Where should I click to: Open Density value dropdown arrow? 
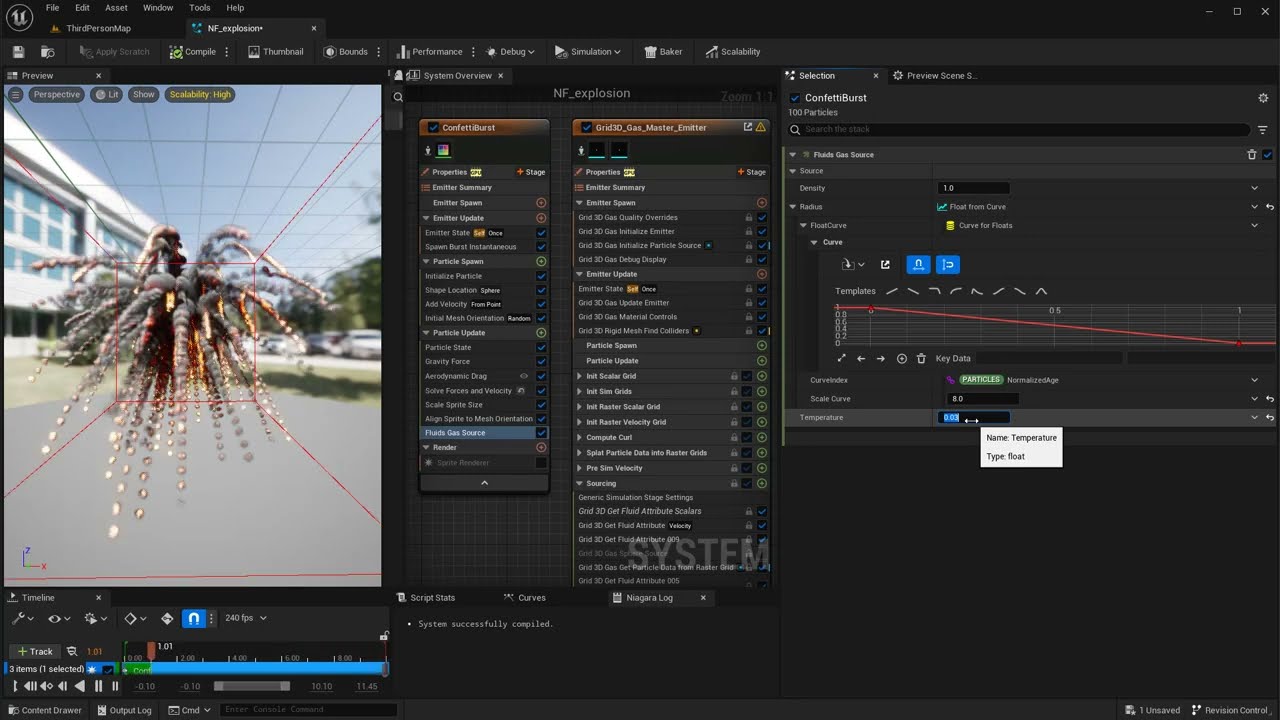point(1254,188)
